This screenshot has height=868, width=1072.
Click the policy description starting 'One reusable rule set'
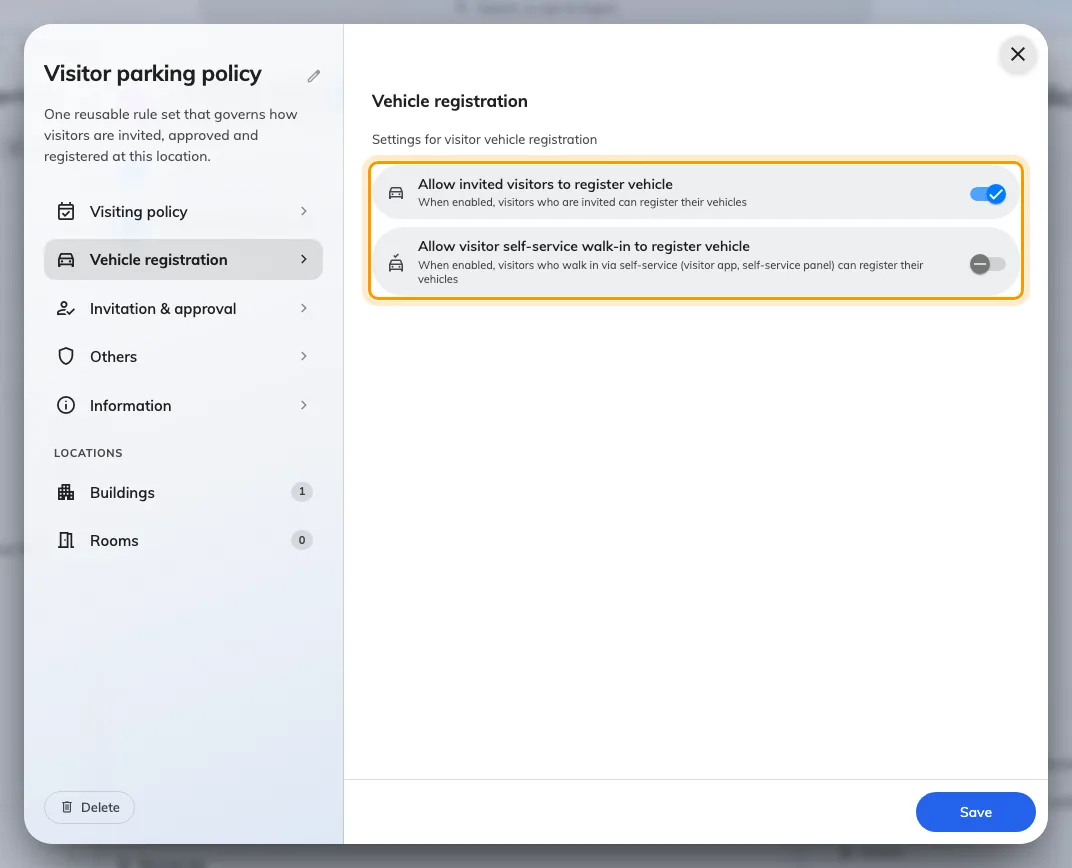point(171,135)
